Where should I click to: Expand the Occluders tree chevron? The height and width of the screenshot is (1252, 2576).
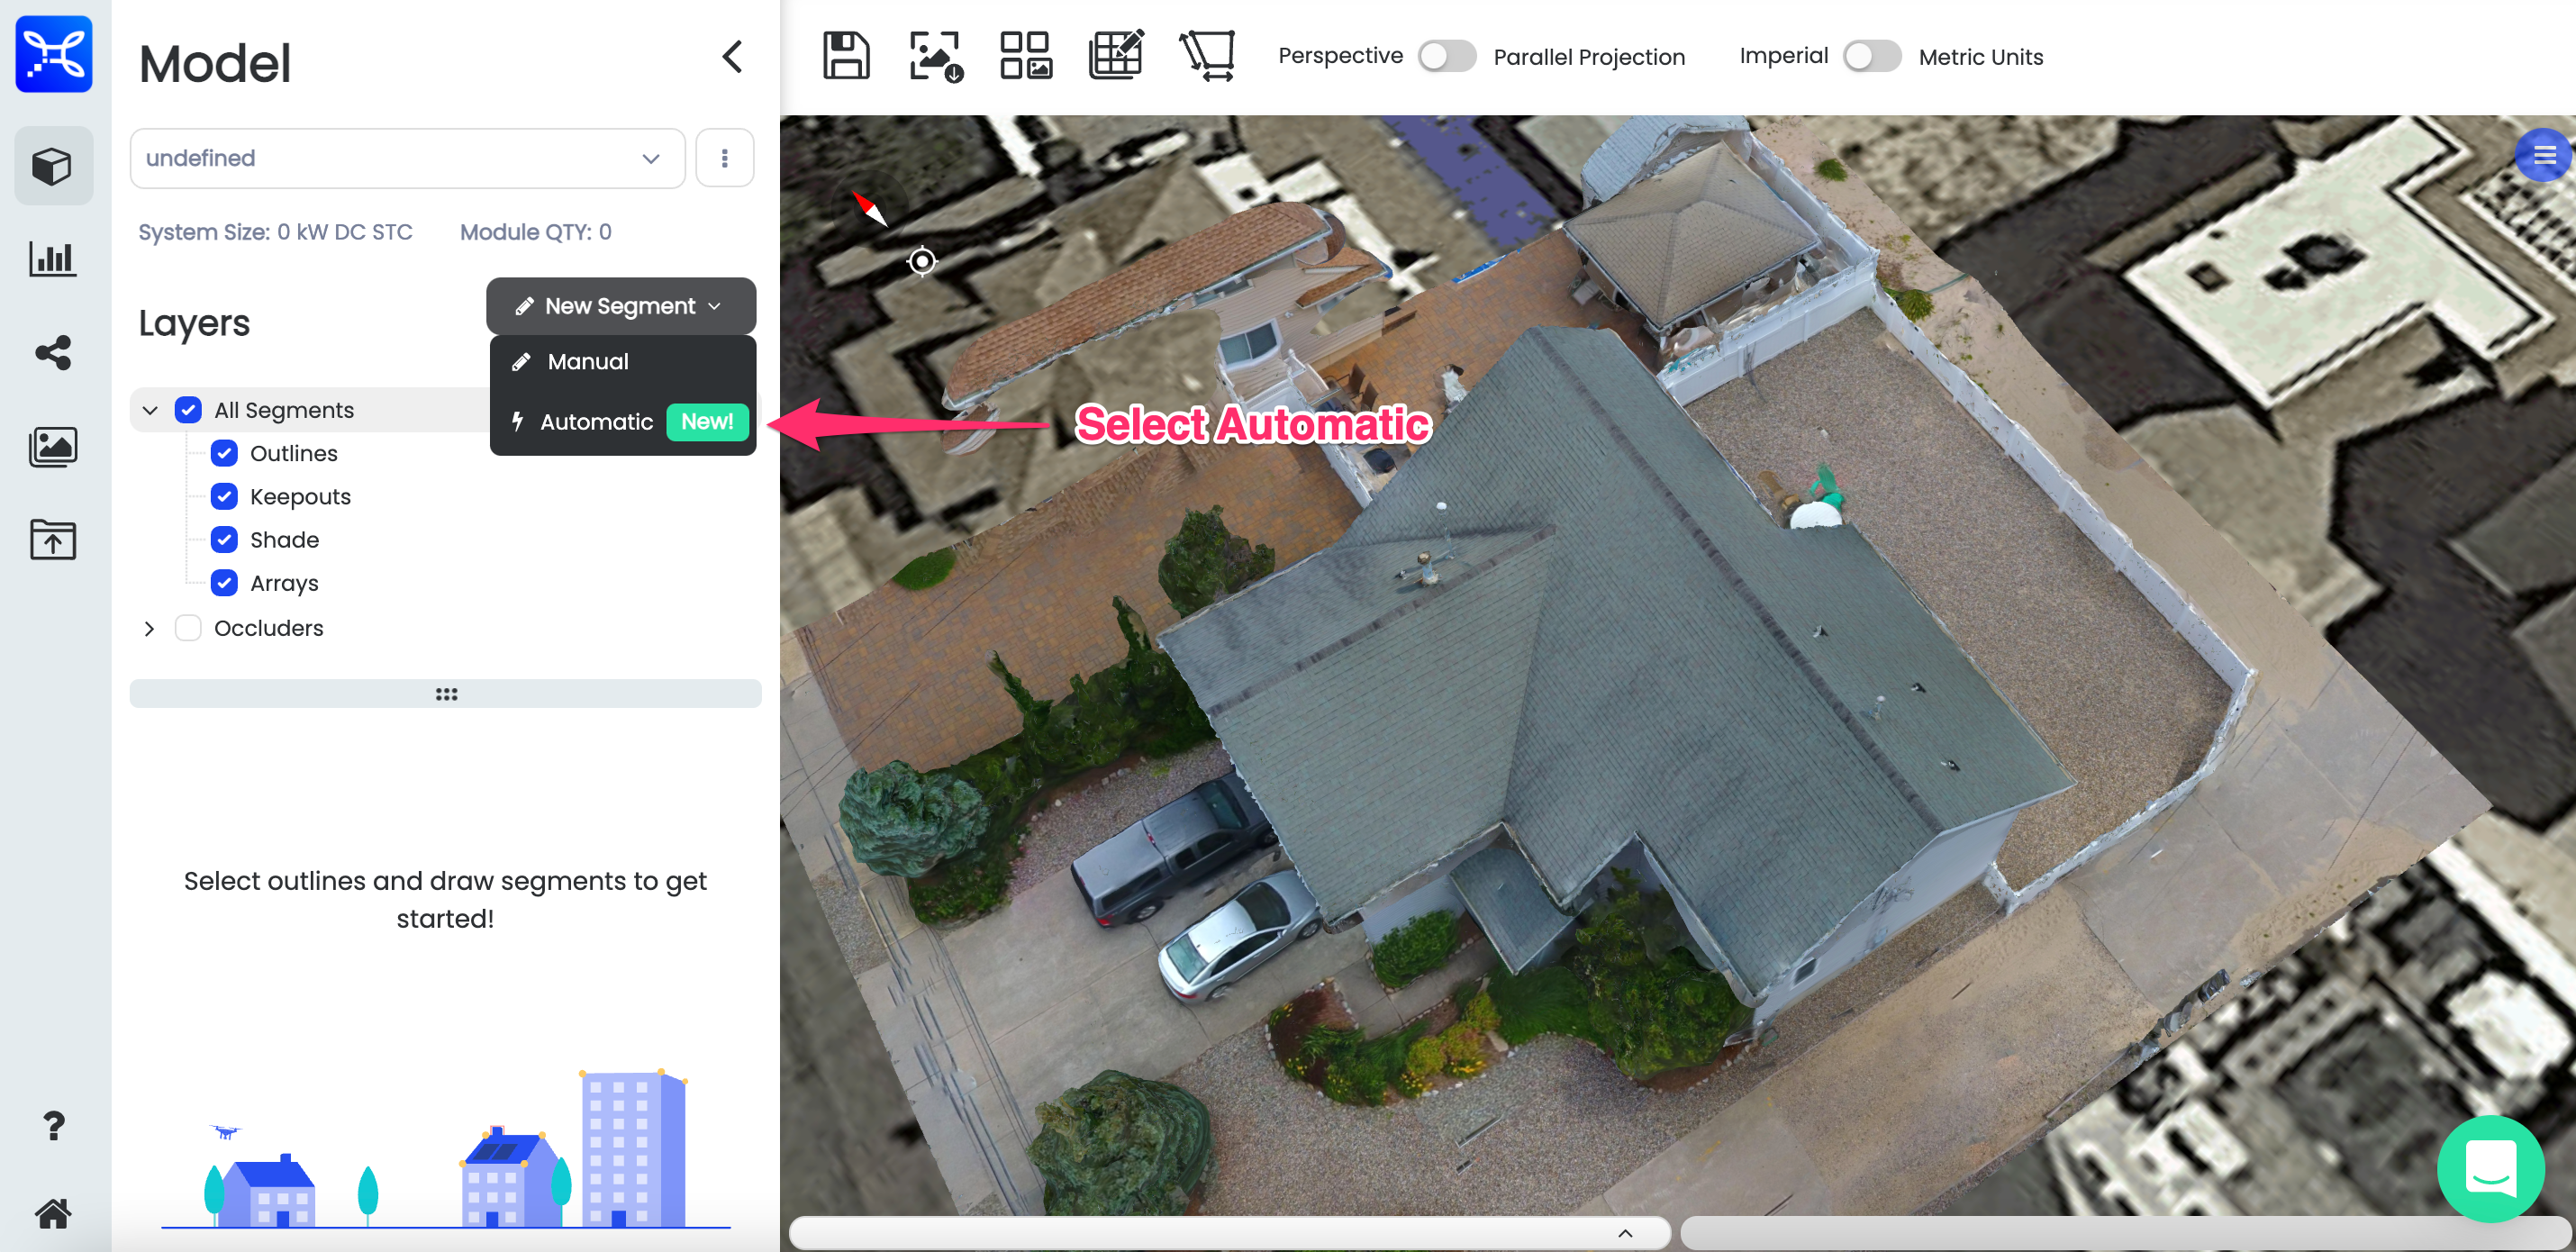(x=149, y=628)
